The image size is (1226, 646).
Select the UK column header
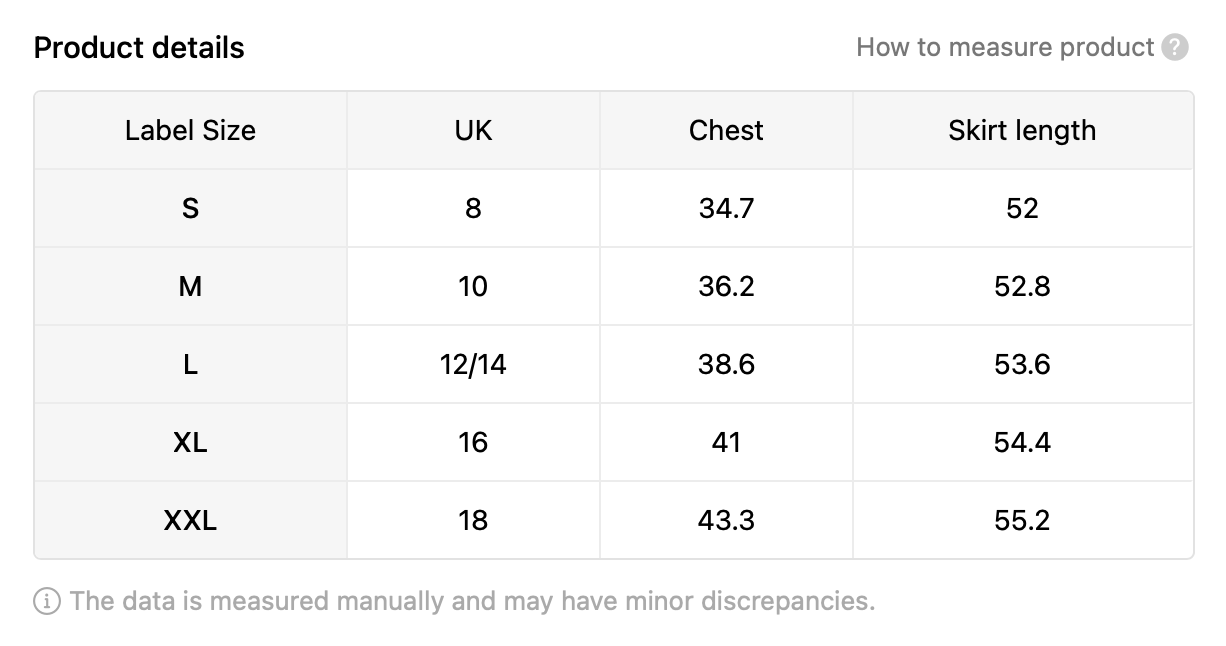473,130
